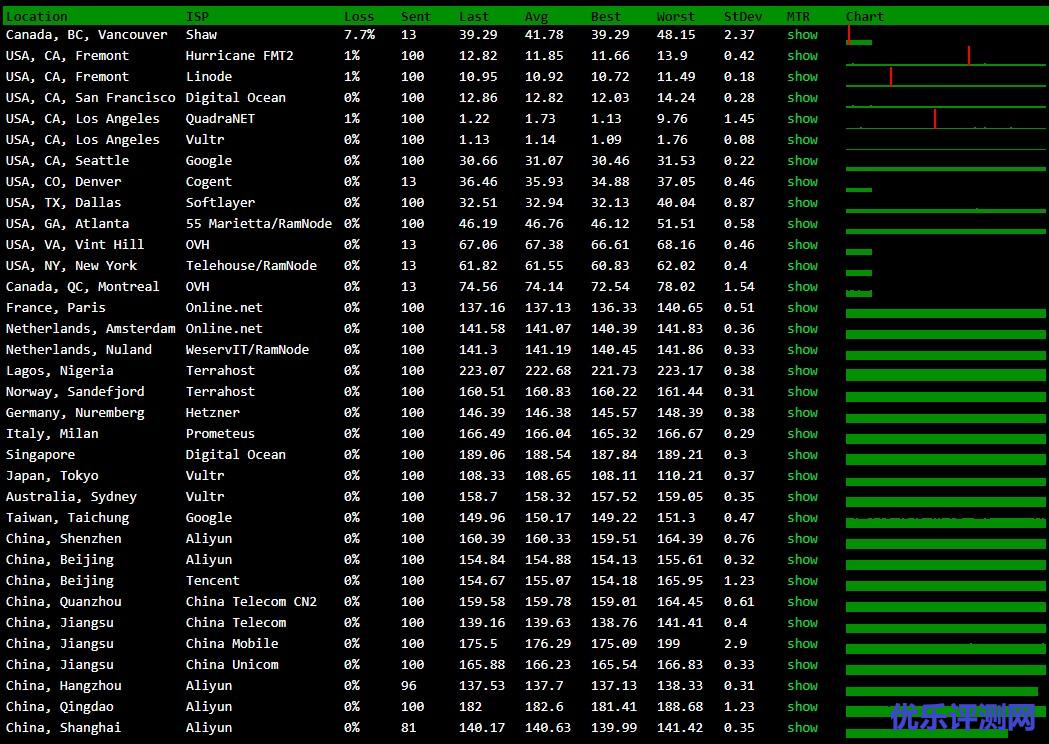This screenshot has width=1049, height=744.
Task: Open 'show' link for Jiangsu China Unicom
Action: click(x=802, y=664)
